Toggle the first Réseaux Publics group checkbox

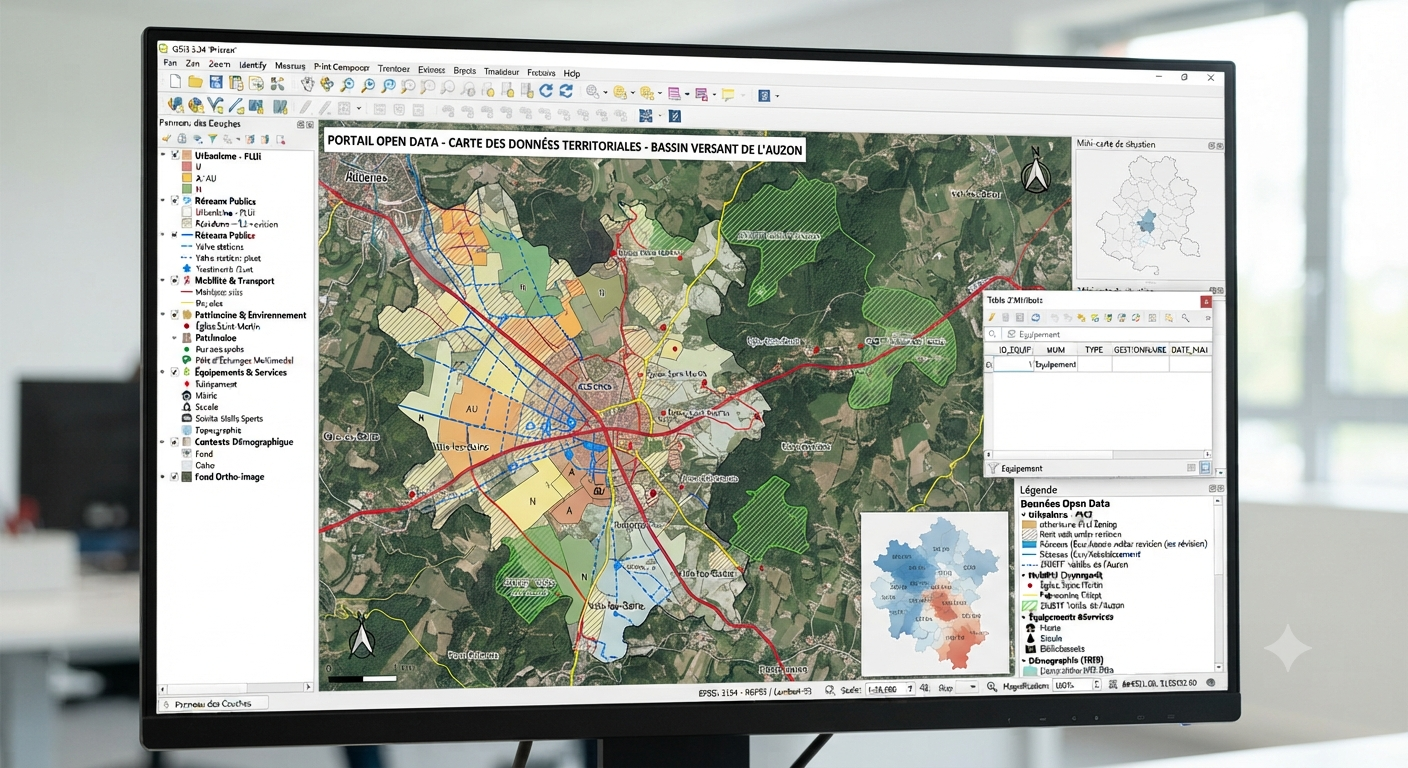(x=174, y=200)
